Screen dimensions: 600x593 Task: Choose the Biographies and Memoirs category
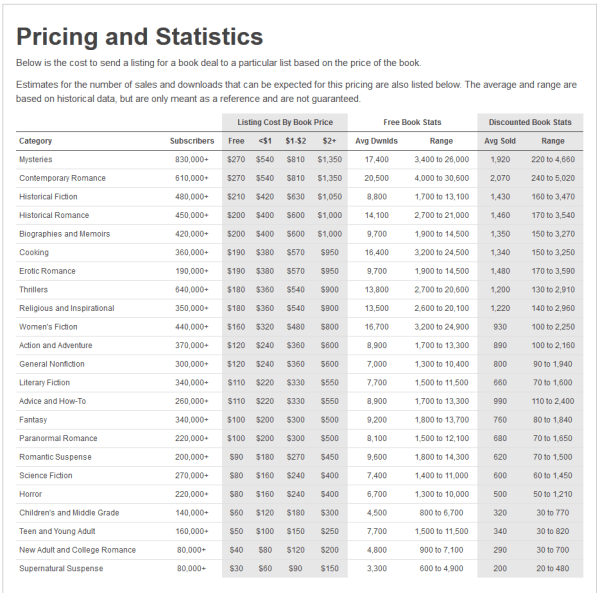(x=62, y=234)
